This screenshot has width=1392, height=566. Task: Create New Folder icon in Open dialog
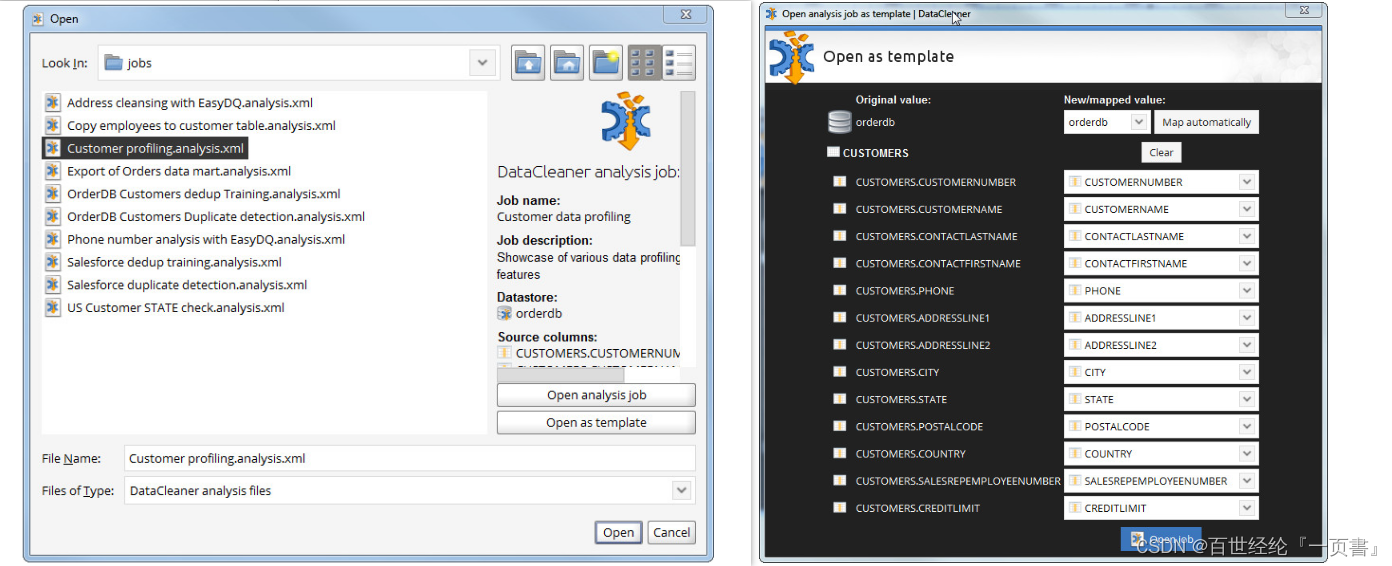pyautogui.click(x=605, y=63)
